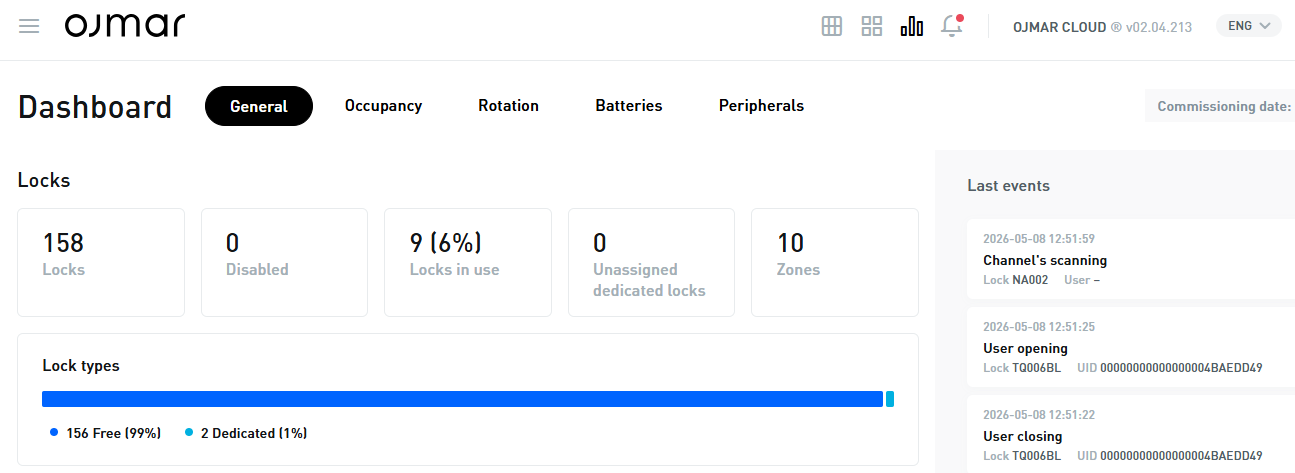Click the cyan dot for 2 Dedicated
Viewport: 1295px width, 473px height.
click(x=188, y=433)
